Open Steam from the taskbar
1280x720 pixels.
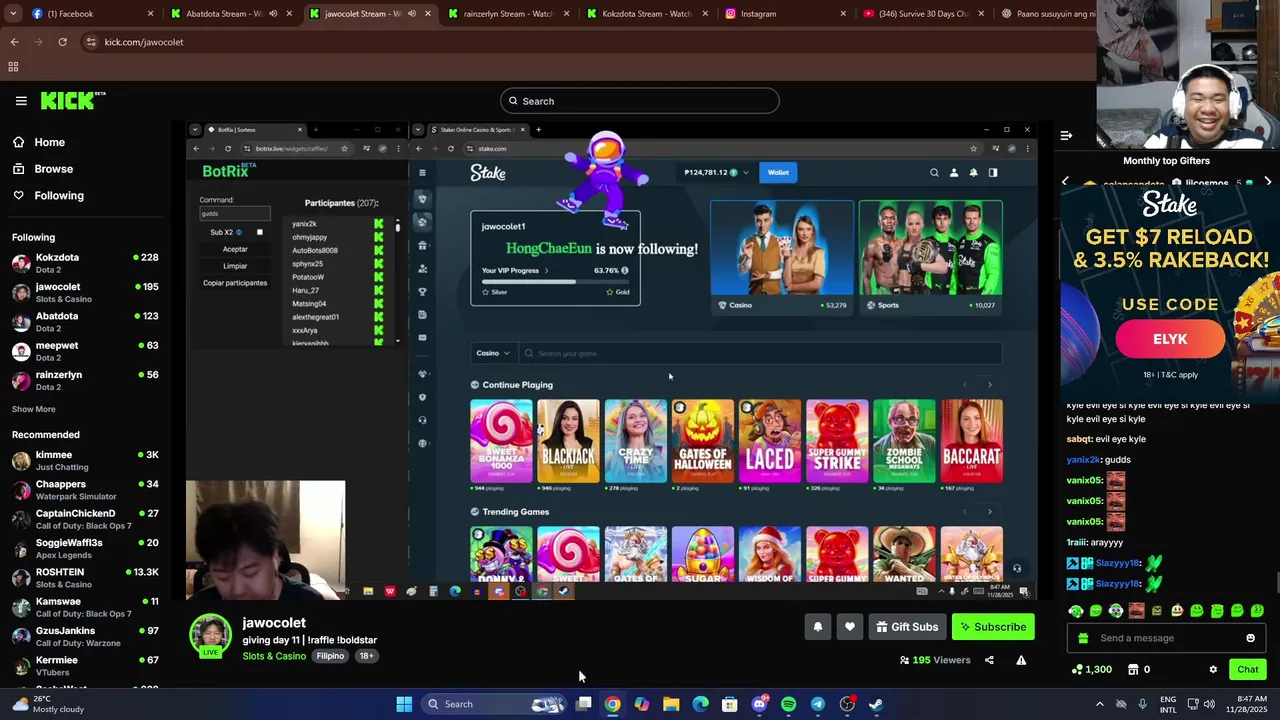tap(876, 704)
